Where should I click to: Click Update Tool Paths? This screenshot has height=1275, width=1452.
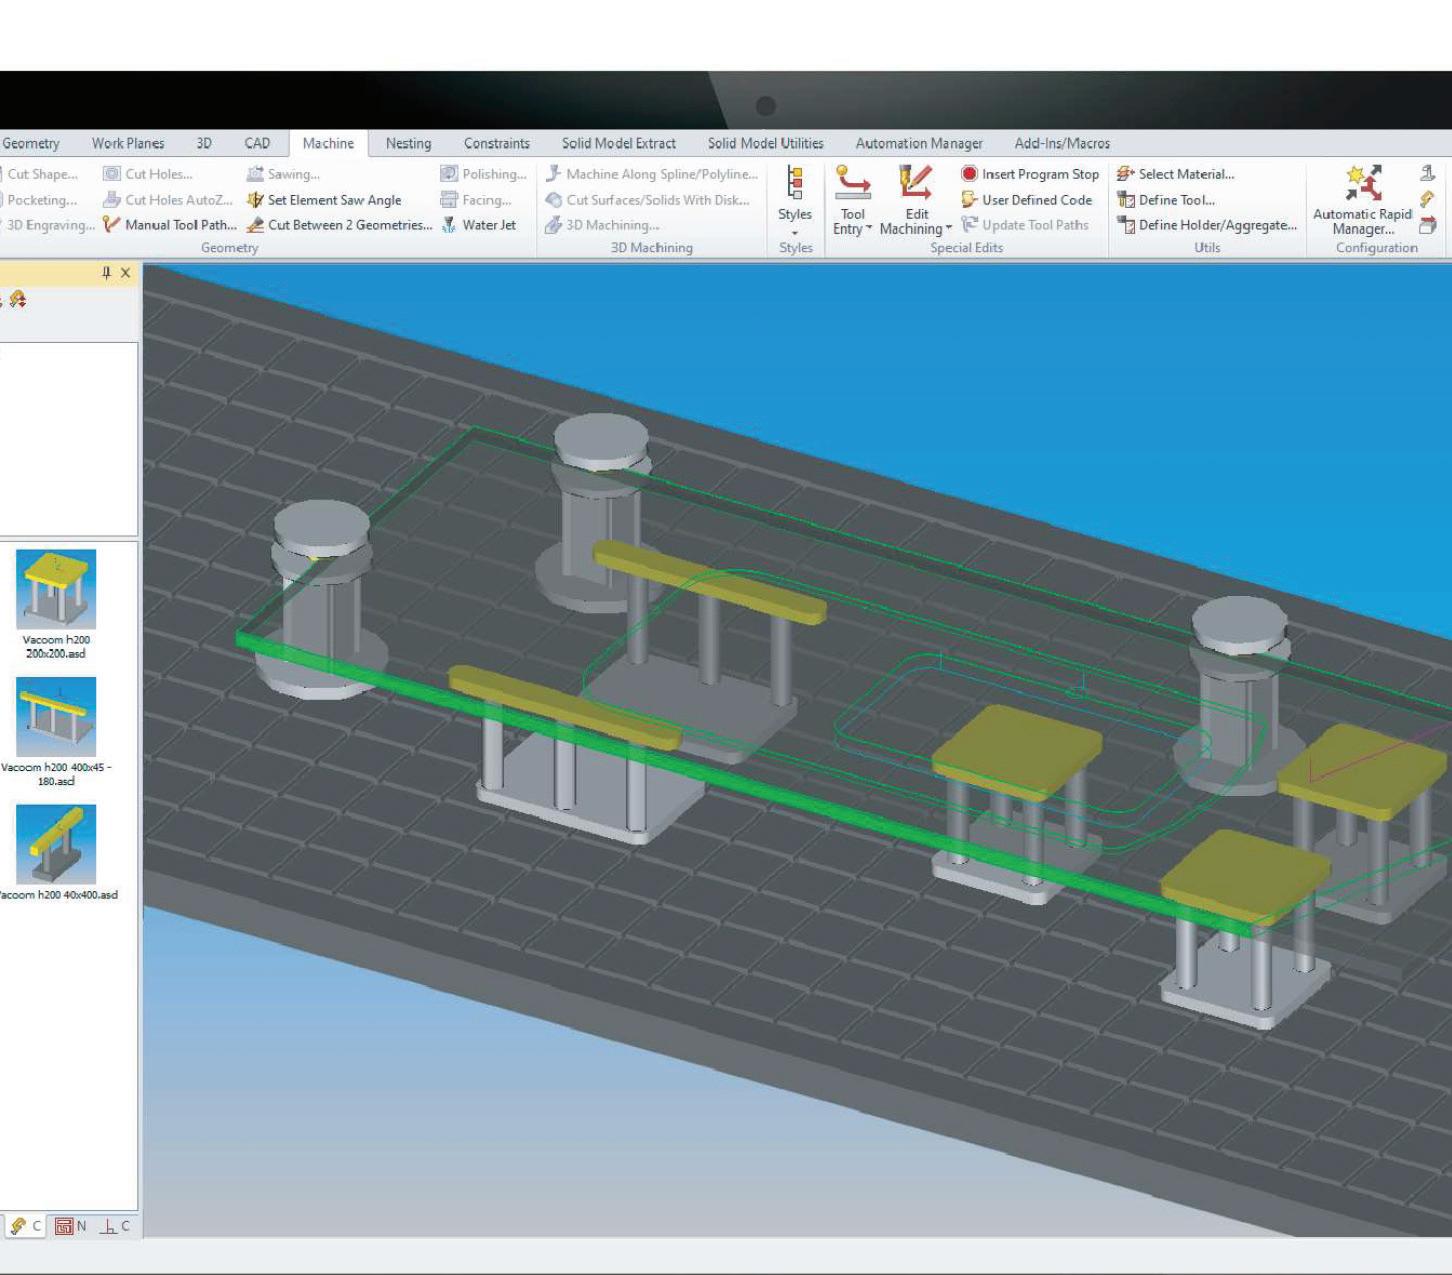coord(1025,225)
